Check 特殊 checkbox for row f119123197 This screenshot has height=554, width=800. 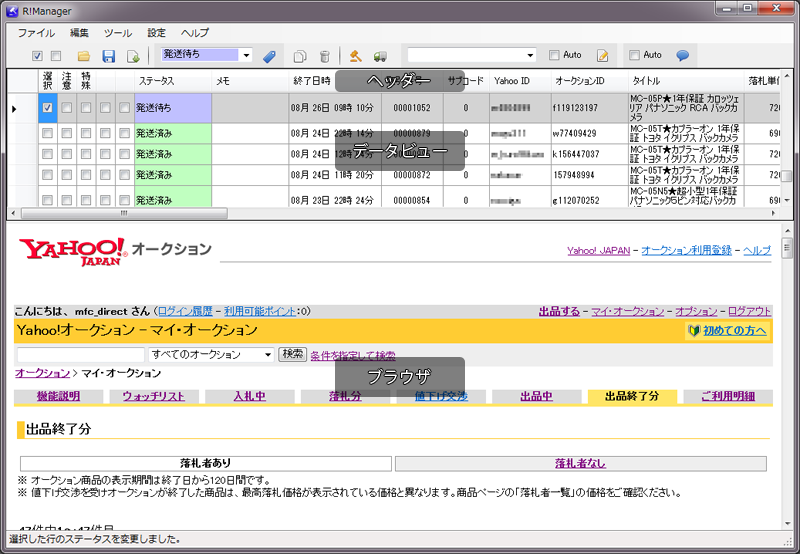coord(86,108)
